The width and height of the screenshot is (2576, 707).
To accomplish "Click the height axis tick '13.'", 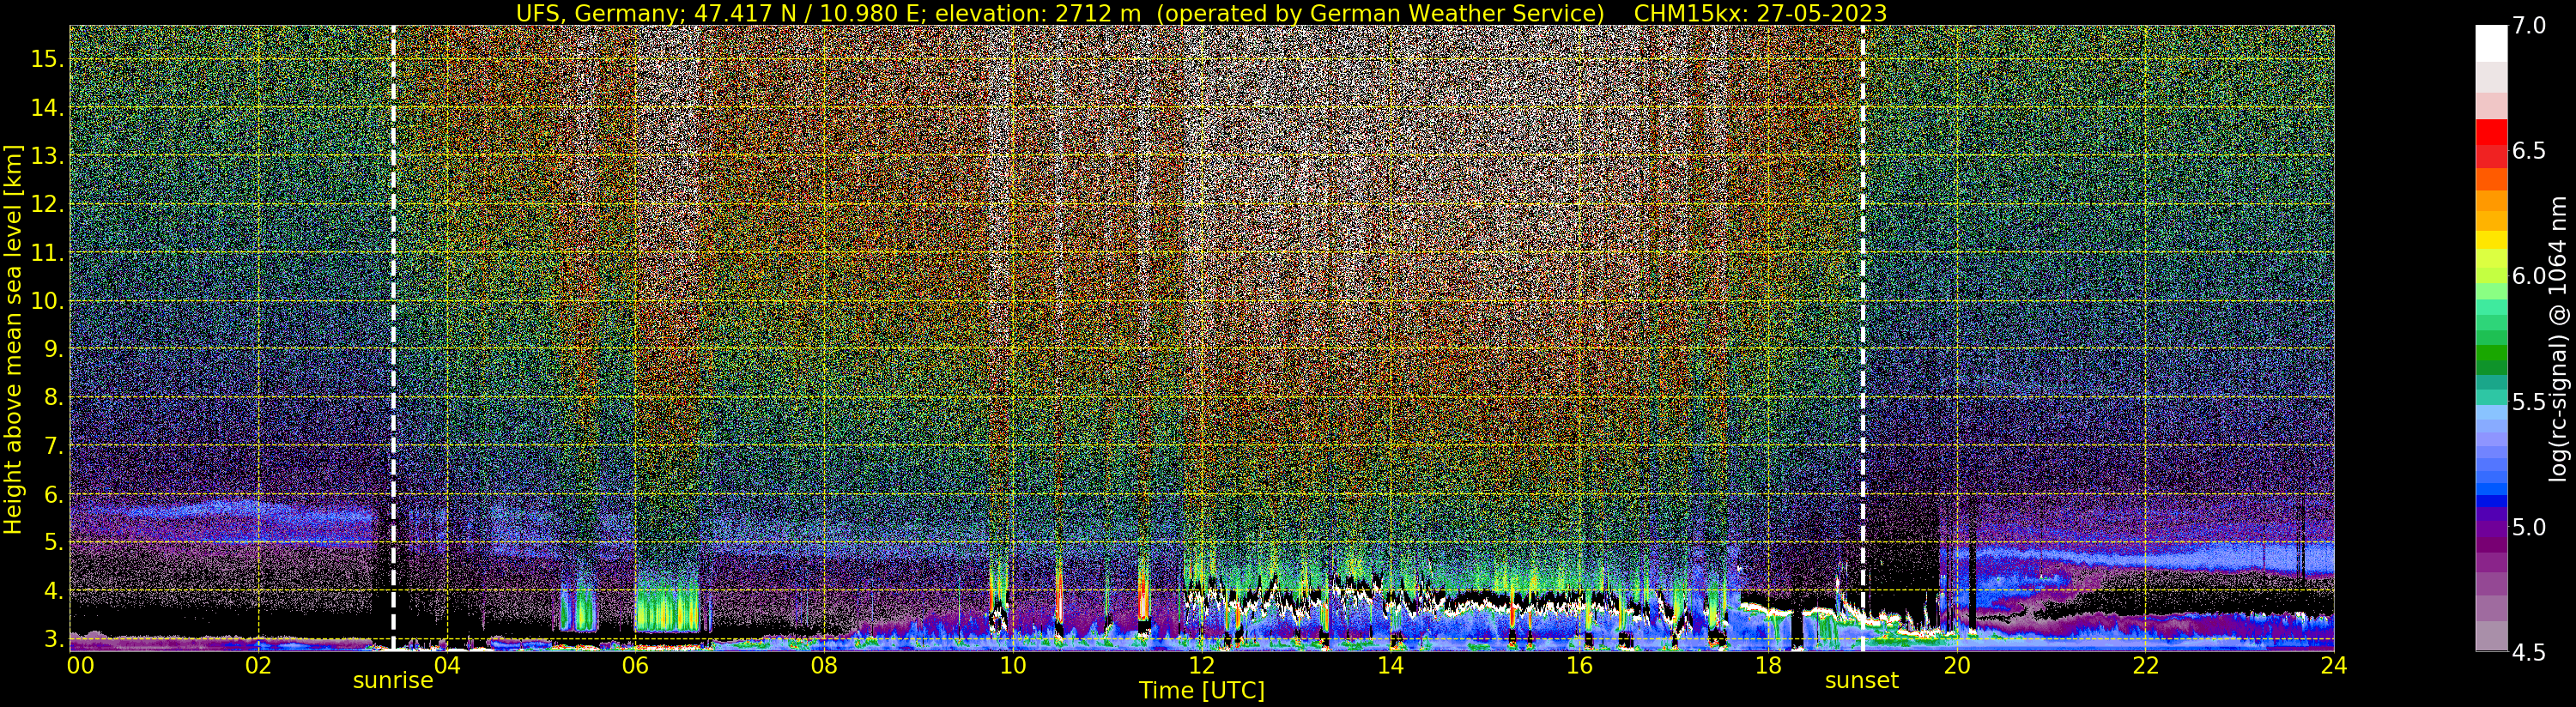I will pos(46,156).
